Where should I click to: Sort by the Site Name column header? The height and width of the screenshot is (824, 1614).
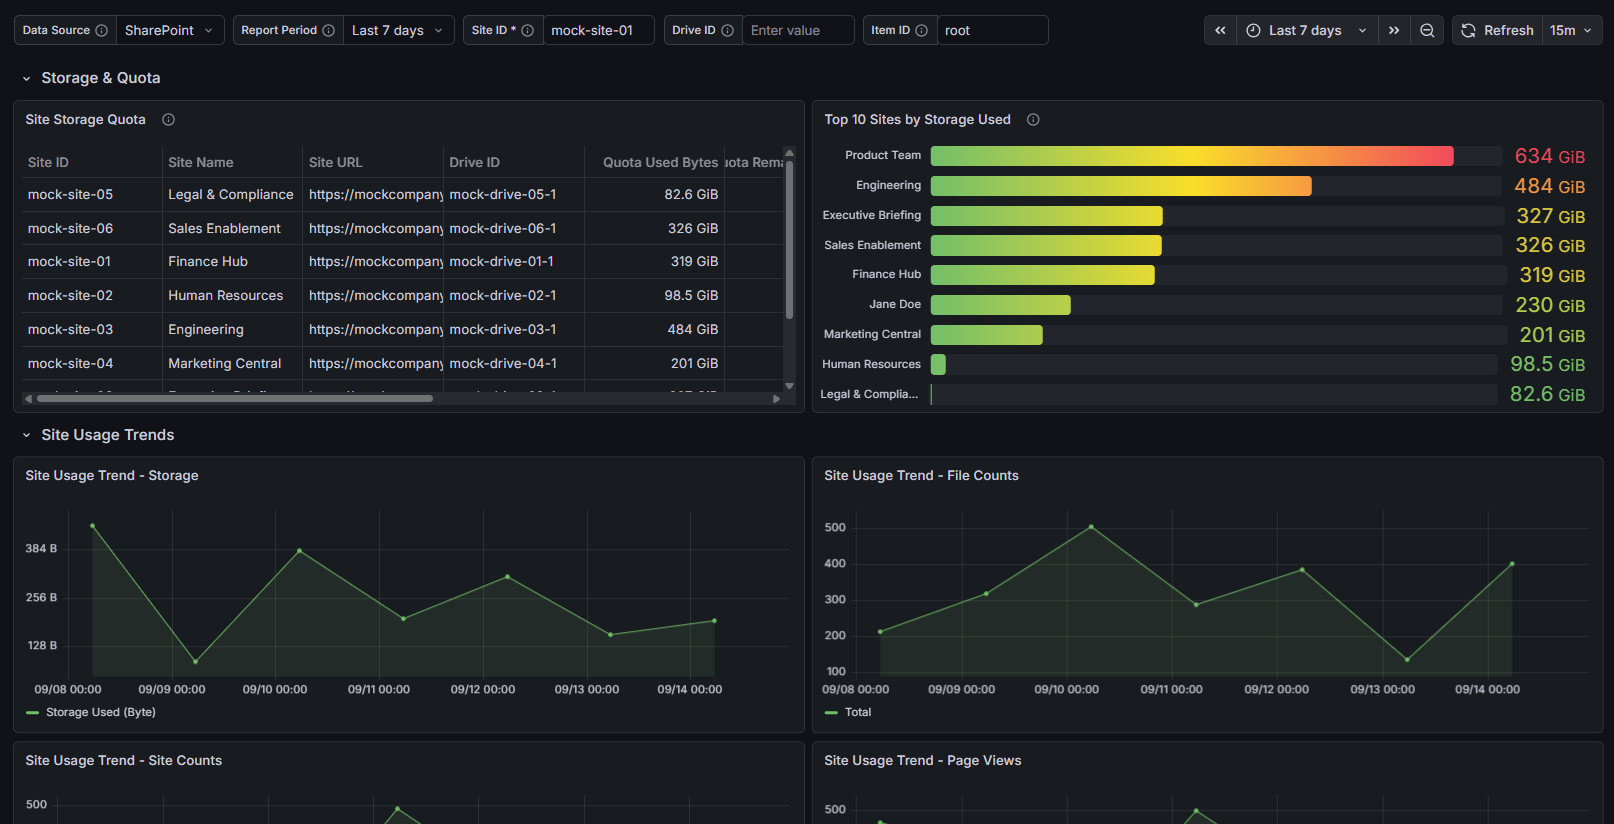click(x=201, y=162)
